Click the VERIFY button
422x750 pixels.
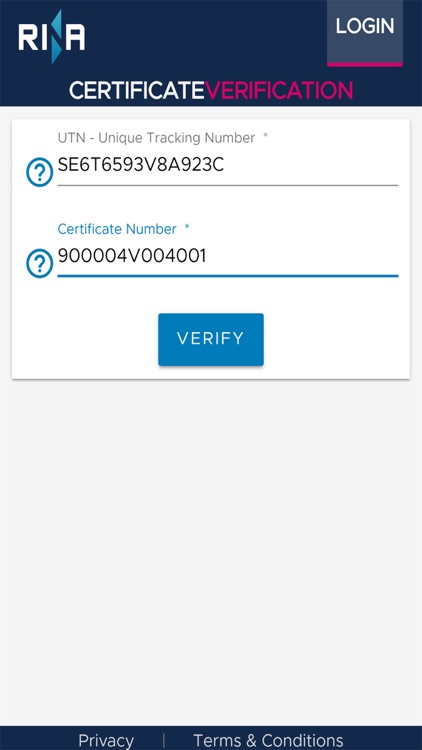pos(211,340)
